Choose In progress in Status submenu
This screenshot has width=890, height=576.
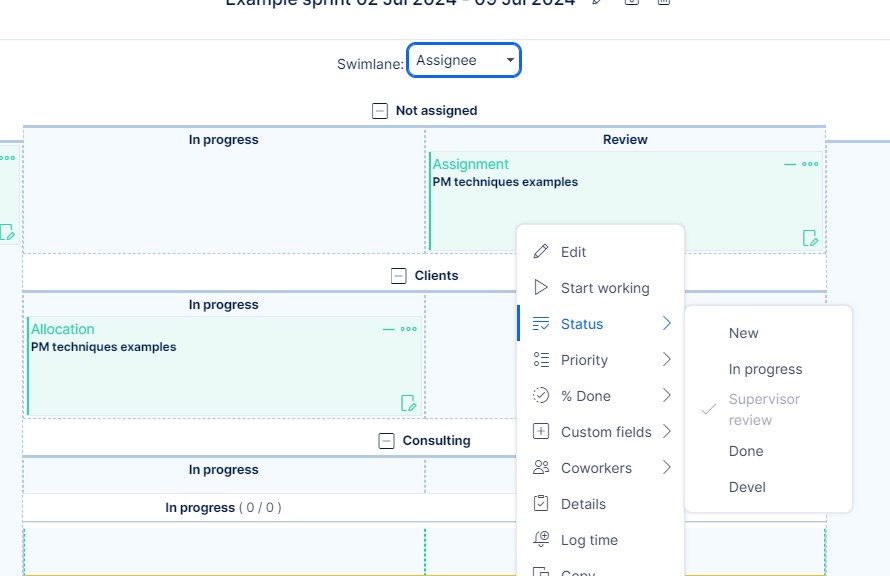coord(765,369)
